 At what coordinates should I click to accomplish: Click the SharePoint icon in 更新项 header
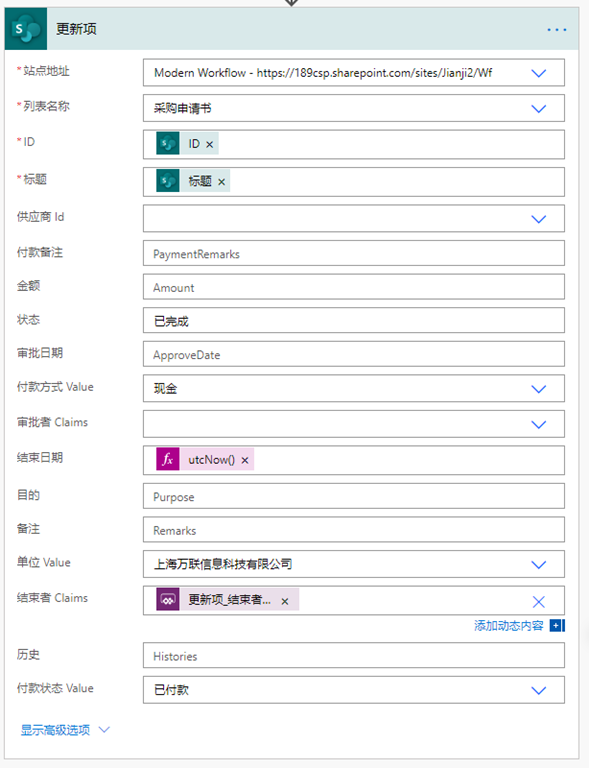(26, 29)
